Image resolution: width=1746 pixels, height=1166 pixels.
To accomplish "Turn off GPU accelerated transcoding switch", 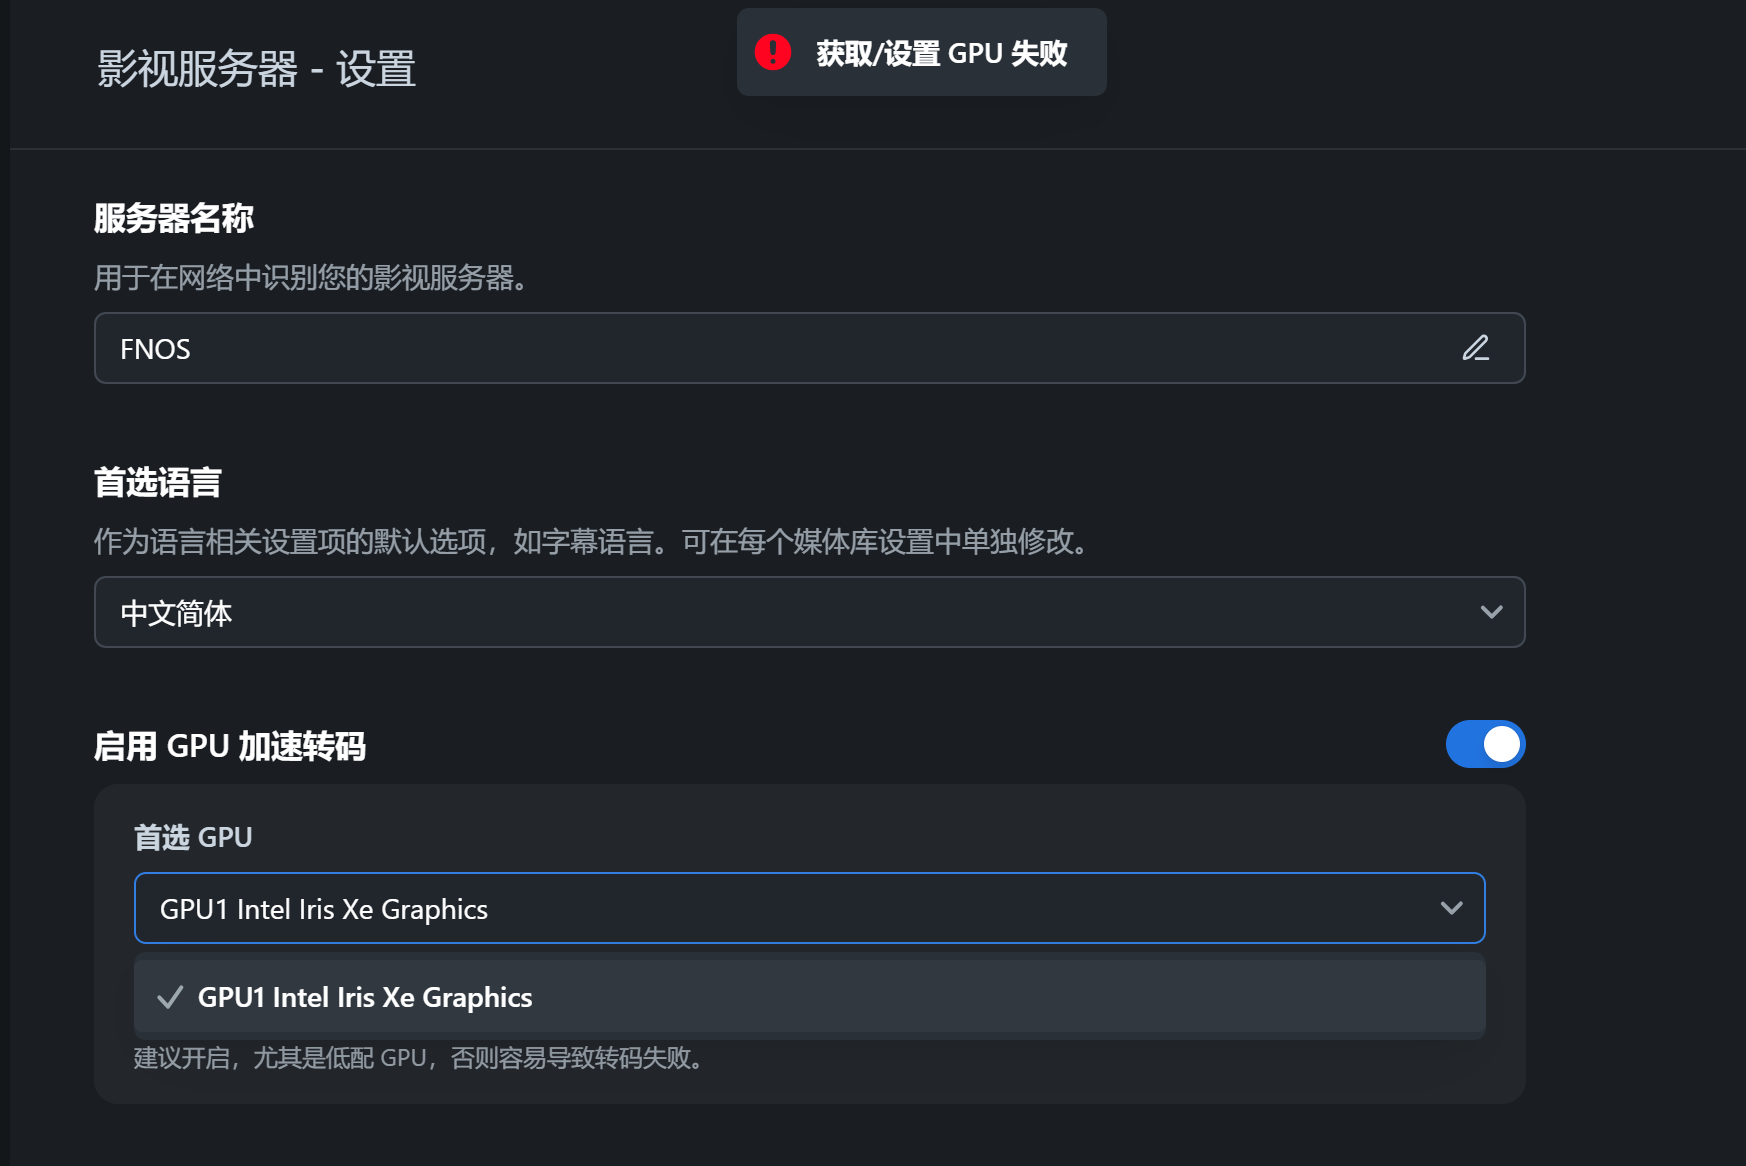I will tap(1485, 744).
